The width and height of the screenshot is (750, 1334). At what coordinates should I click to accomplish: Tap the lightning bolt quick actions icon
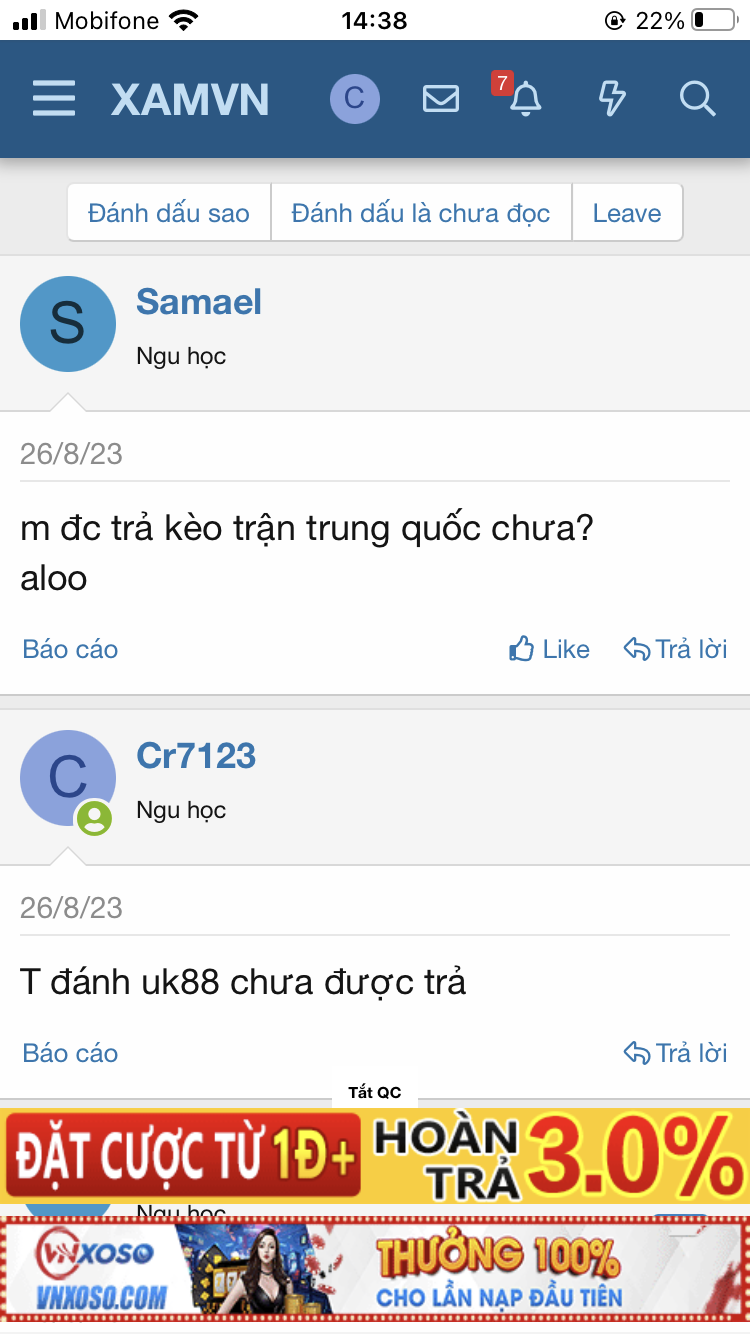[612, 99]
